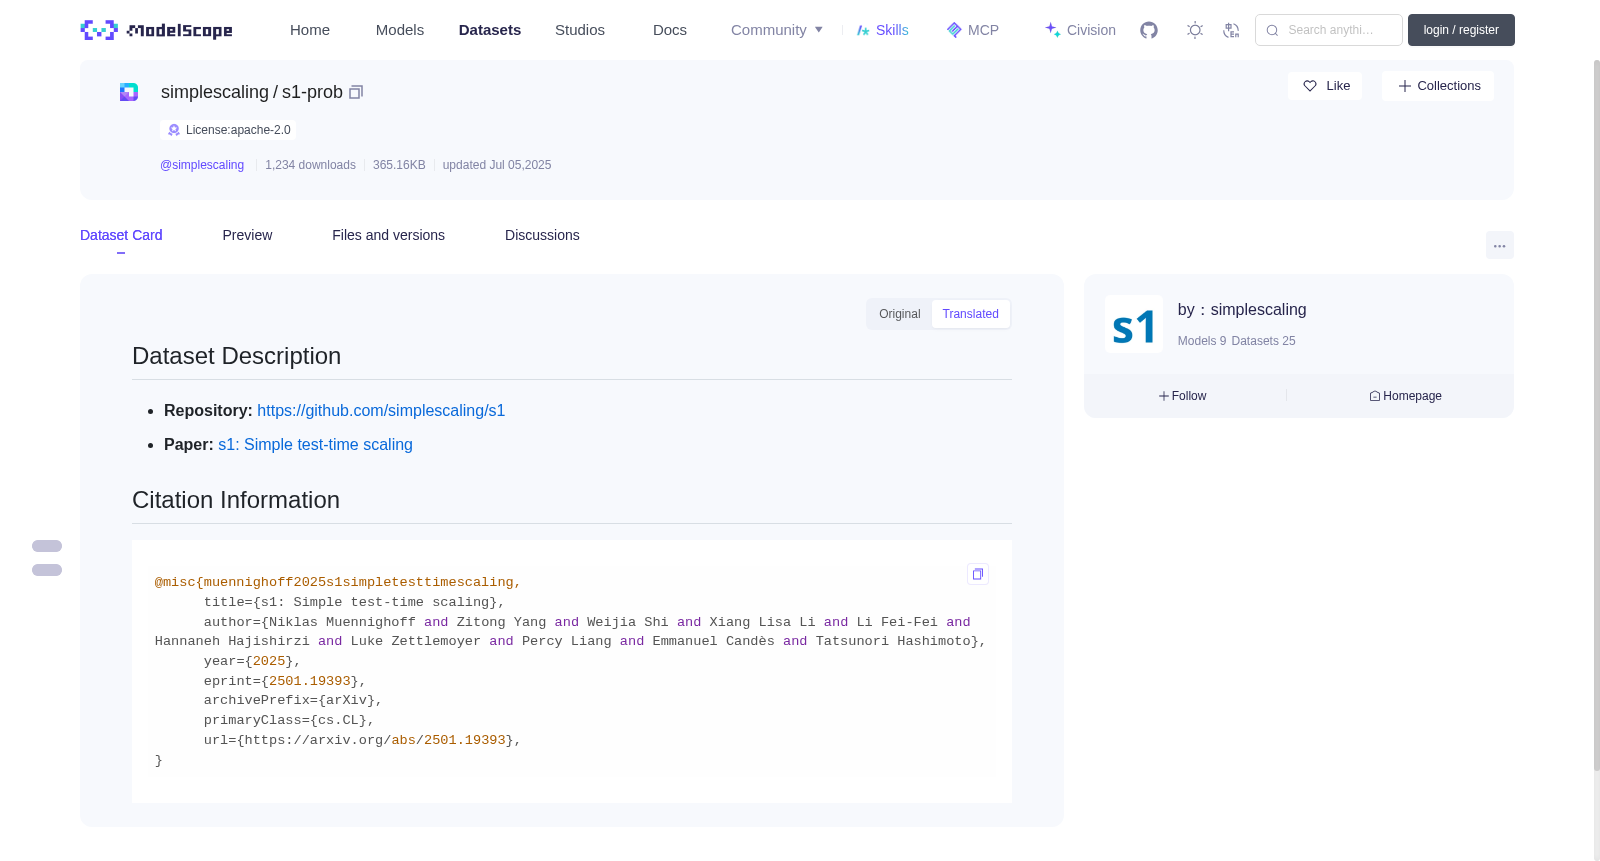
Task: Open the GitHub repository icon in header
Action: pos(1149,30)
